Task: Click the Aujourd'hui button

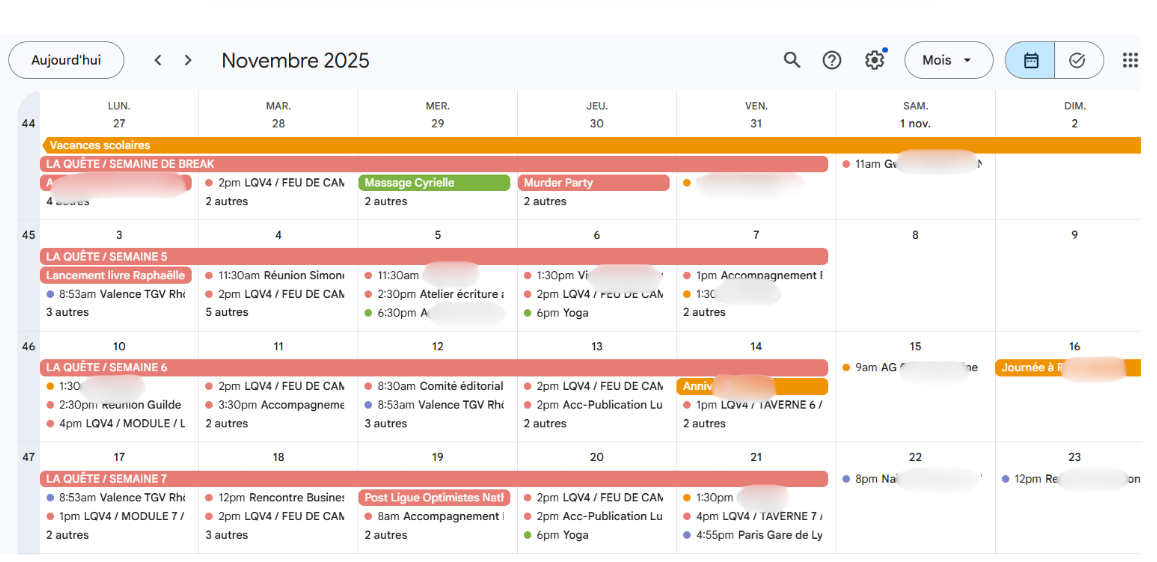Action: point(66,60)
